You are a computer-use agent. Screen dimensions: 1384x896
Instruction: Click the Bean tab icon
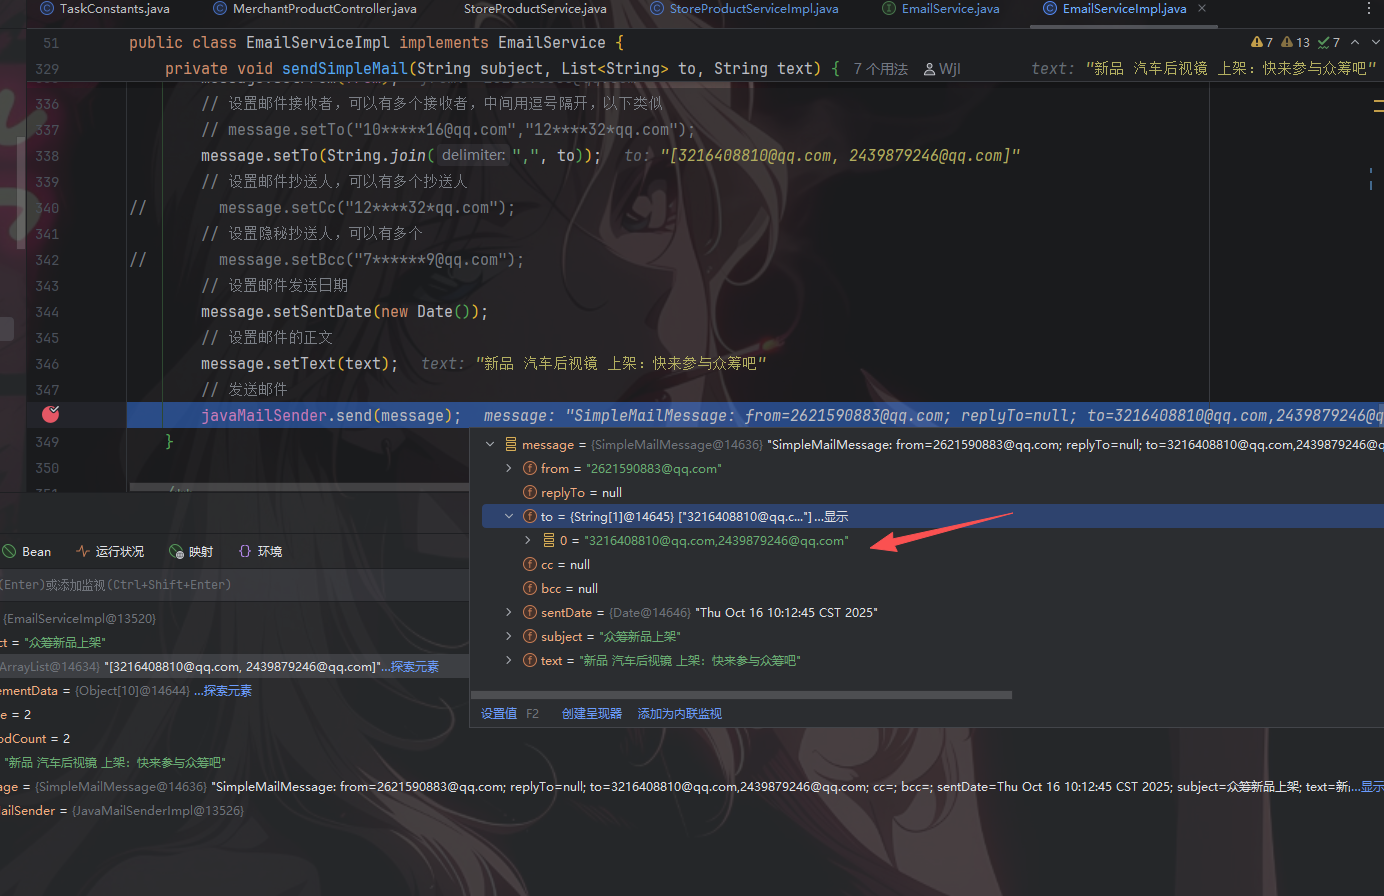click(9, 552)
